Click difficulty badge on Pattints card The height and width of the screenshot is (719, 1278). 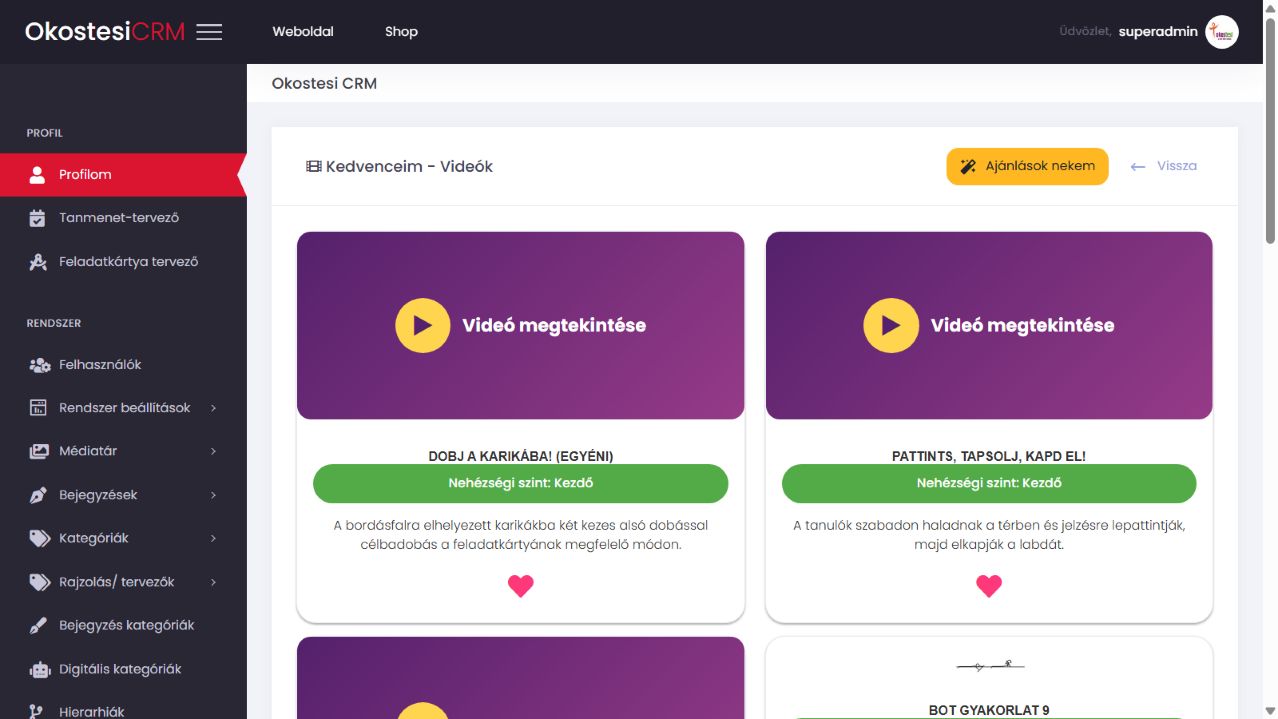(988, 483)
